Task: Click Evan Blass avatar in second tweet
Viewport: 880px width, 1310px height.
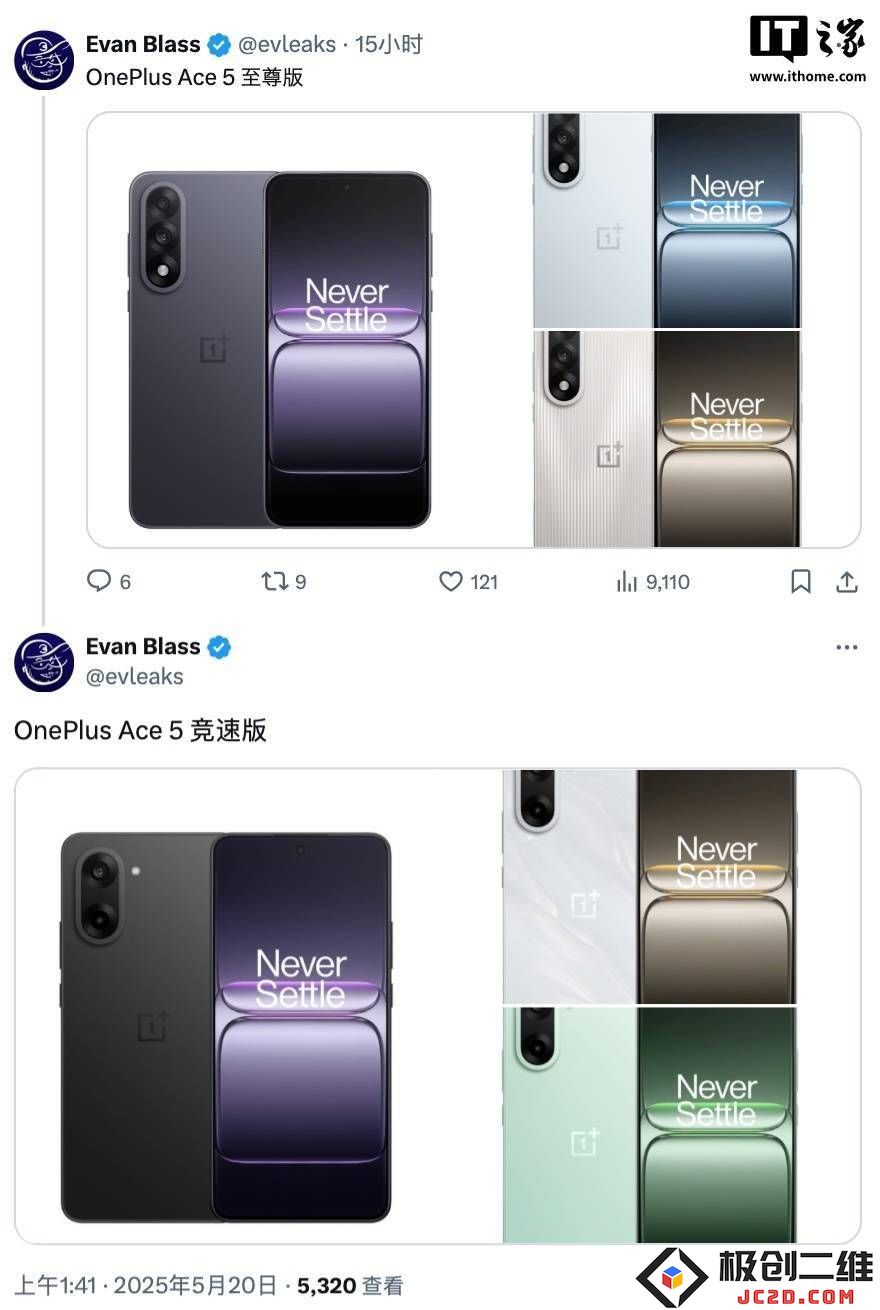Action: click(x=44, y=662)
